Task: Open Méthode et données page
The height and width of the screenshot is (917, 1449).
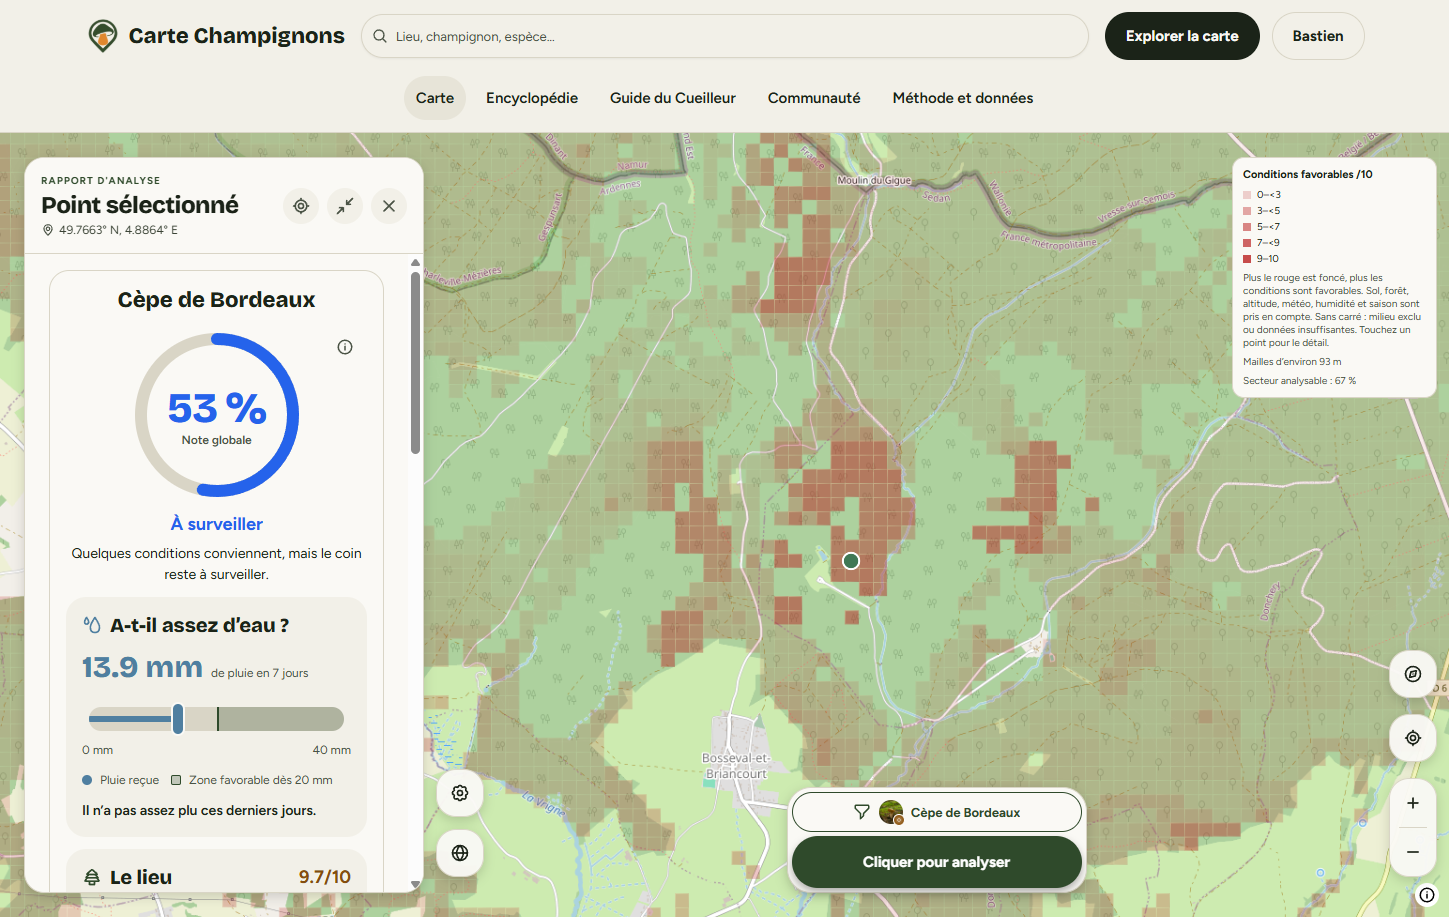Action: [963, 98]
